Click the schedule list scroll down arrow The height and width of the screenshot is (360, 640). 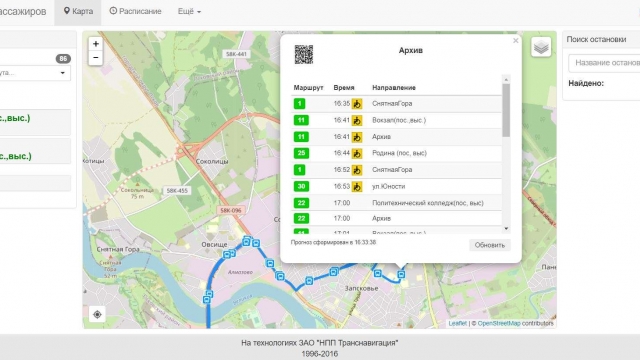[x=506, y=229]
